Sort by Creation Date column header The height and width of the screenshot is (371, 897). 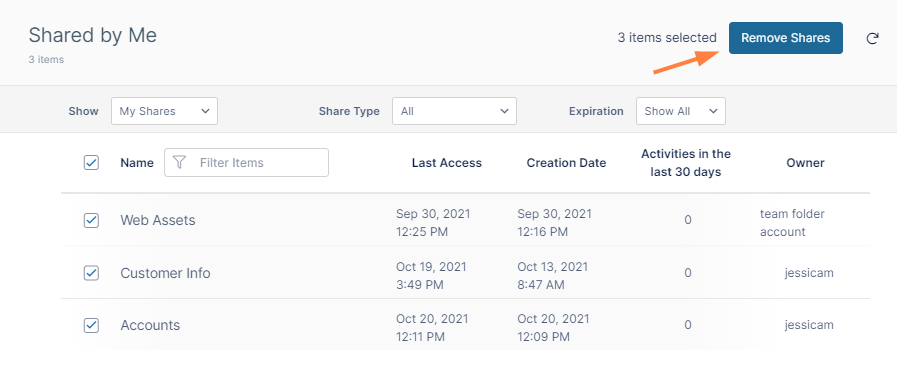click(566, 163)
